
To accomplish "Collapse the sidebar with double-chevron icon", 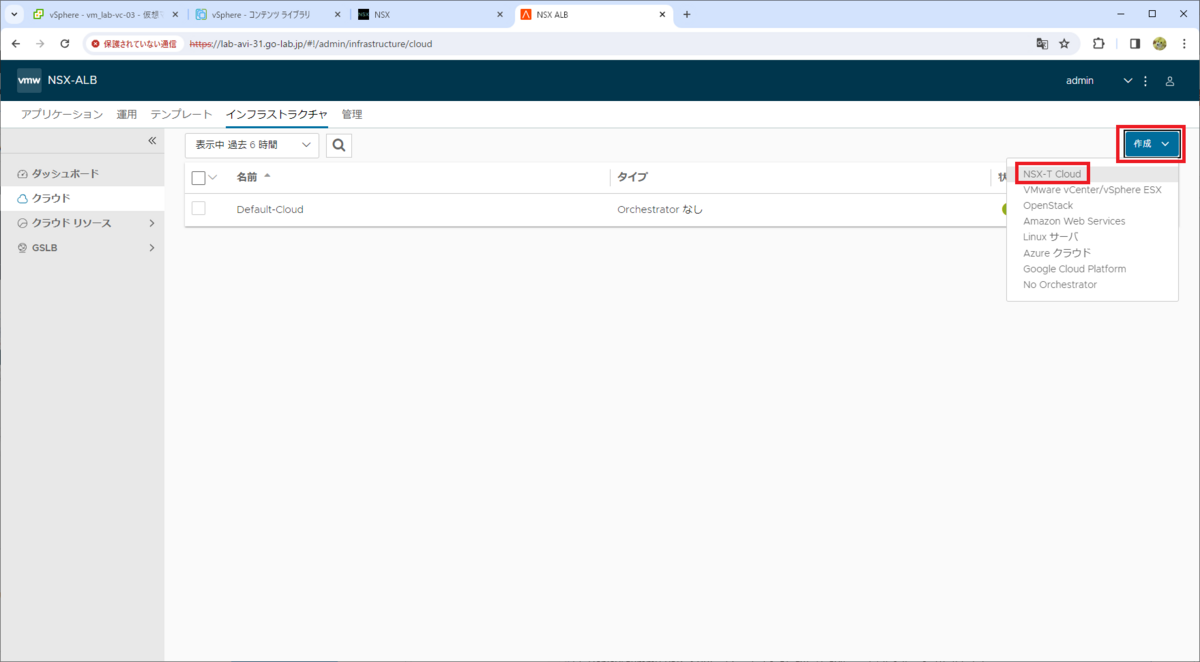I will pos(152,141).
